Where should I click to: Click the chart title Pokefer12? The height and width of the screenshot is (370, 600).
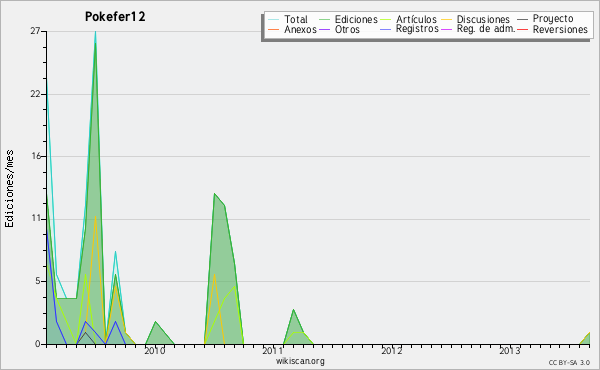115,17
